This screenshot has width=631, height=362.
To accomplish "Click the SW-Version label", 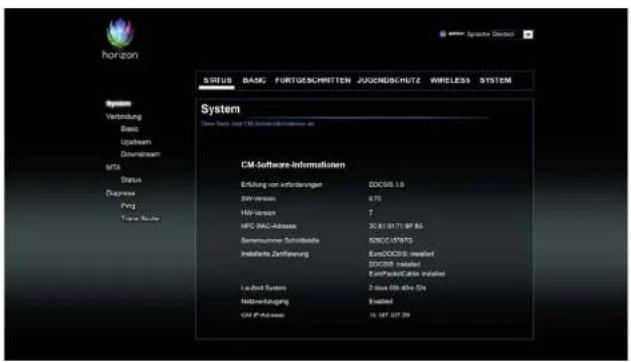I will coord(258,199).
